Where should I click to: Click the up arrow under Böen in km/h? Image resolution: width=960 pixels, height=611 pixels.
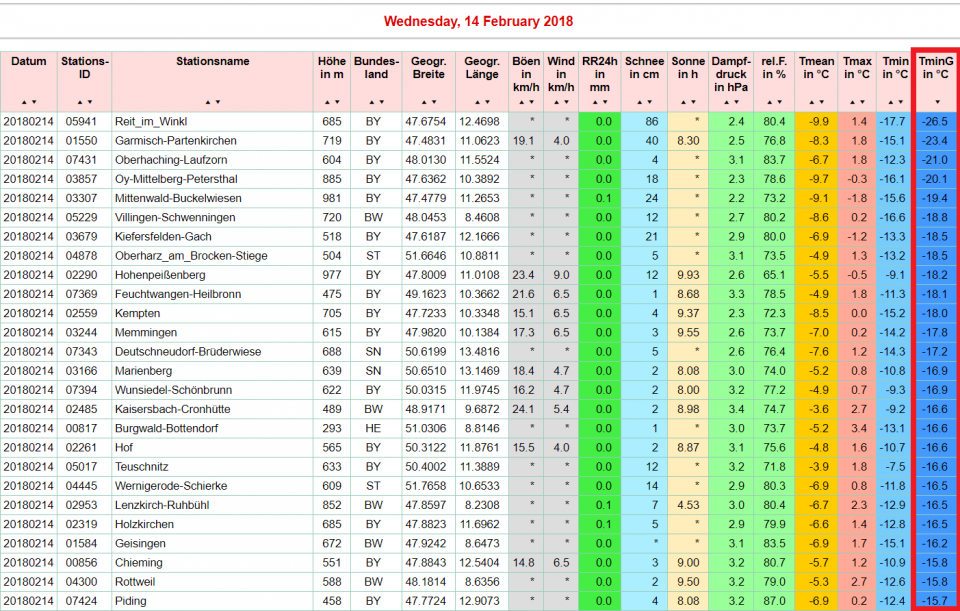click(x=520, y=103)
